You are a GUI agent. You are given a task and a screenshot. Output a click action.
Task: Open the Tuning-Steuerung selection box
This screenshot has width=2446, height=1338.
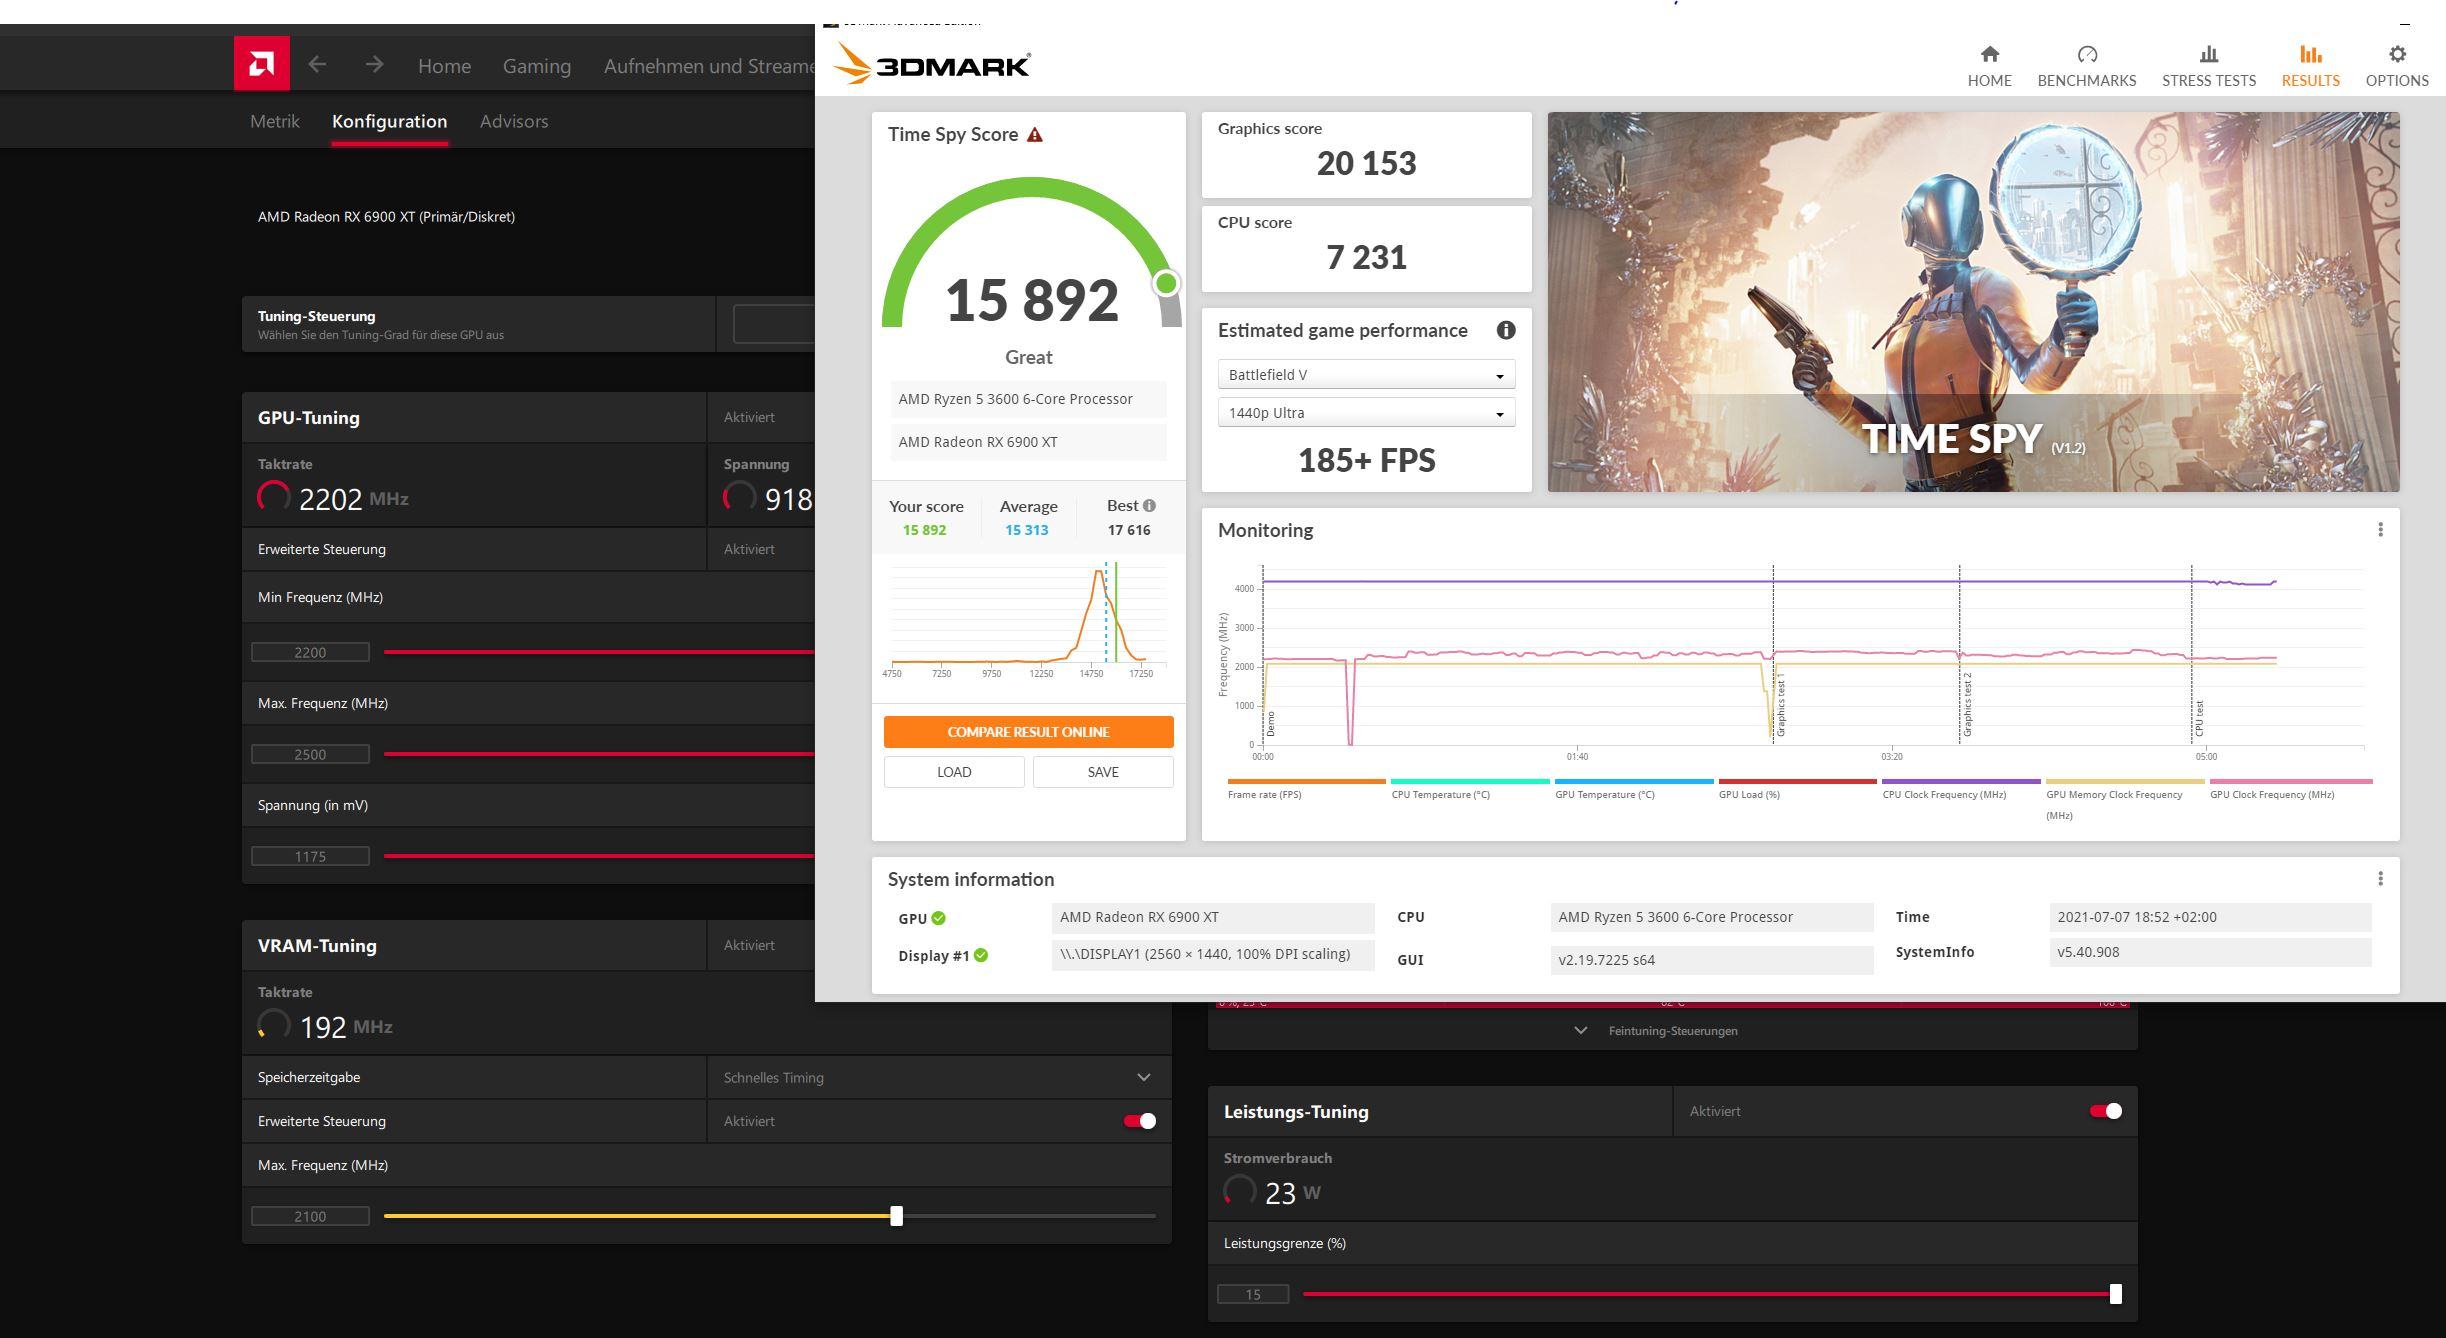(x=774, y=324)
